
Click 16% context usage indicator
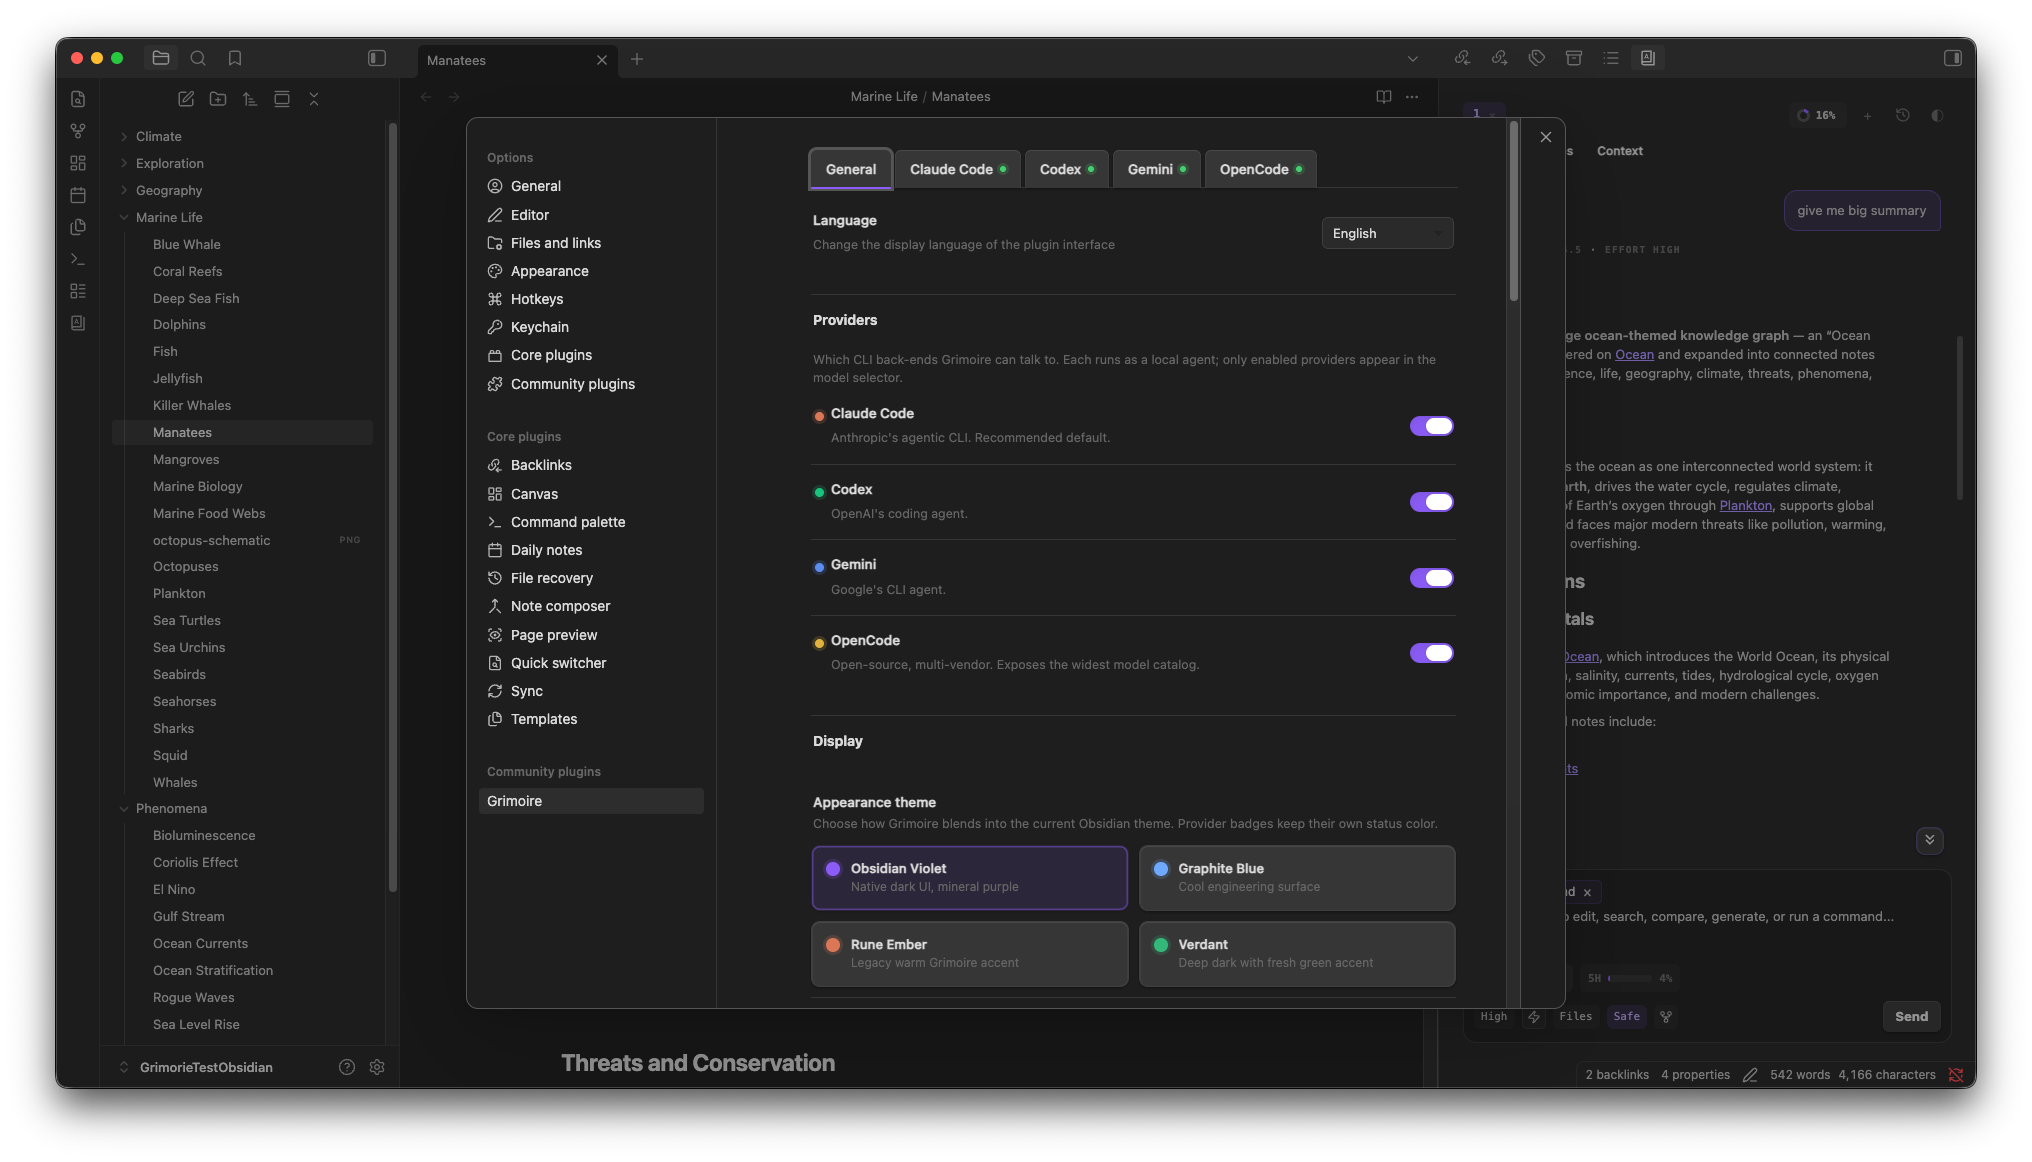coord(1817,115)
